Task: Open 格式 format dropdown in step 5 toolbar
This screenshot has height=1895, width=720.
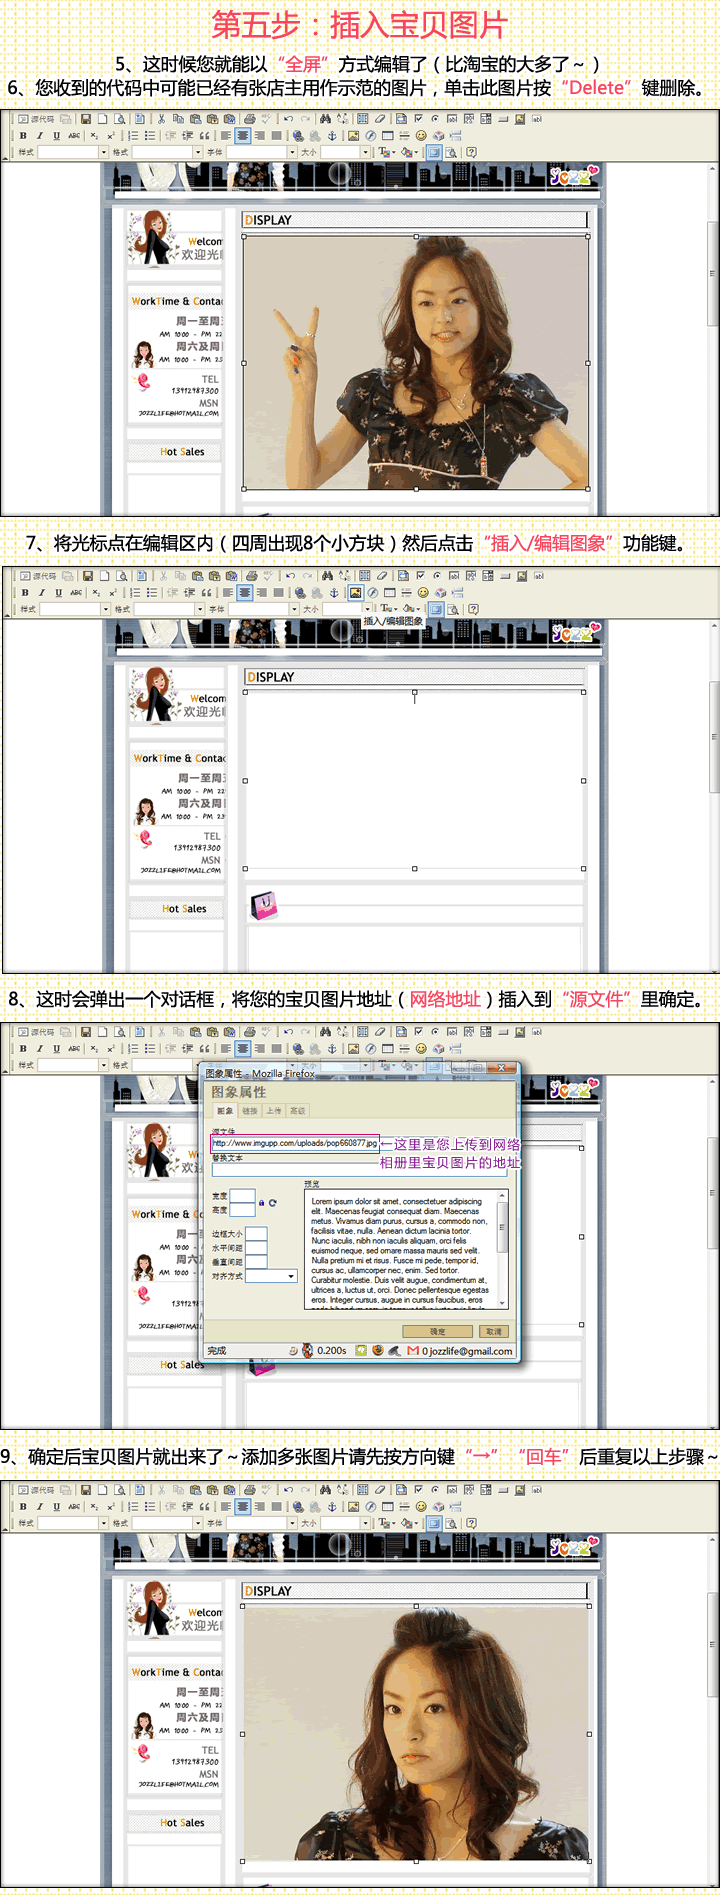Action: point(167,151)
